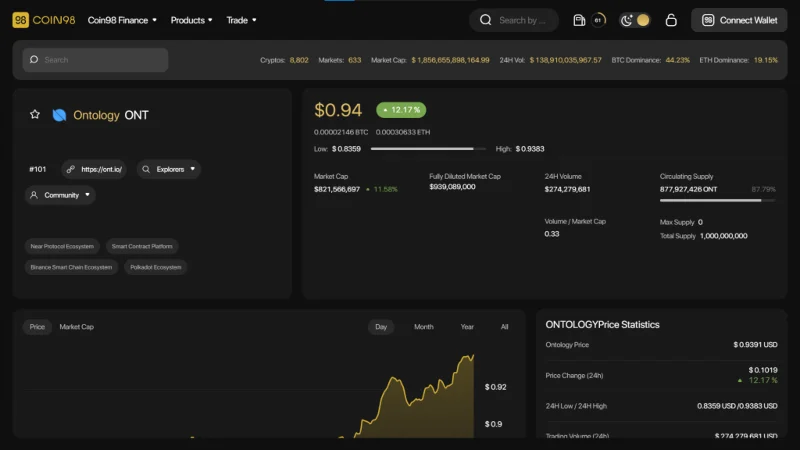Viewport: 800px width, 450px height.
Task: Select the Day chart range
Action: click(381, 327)
